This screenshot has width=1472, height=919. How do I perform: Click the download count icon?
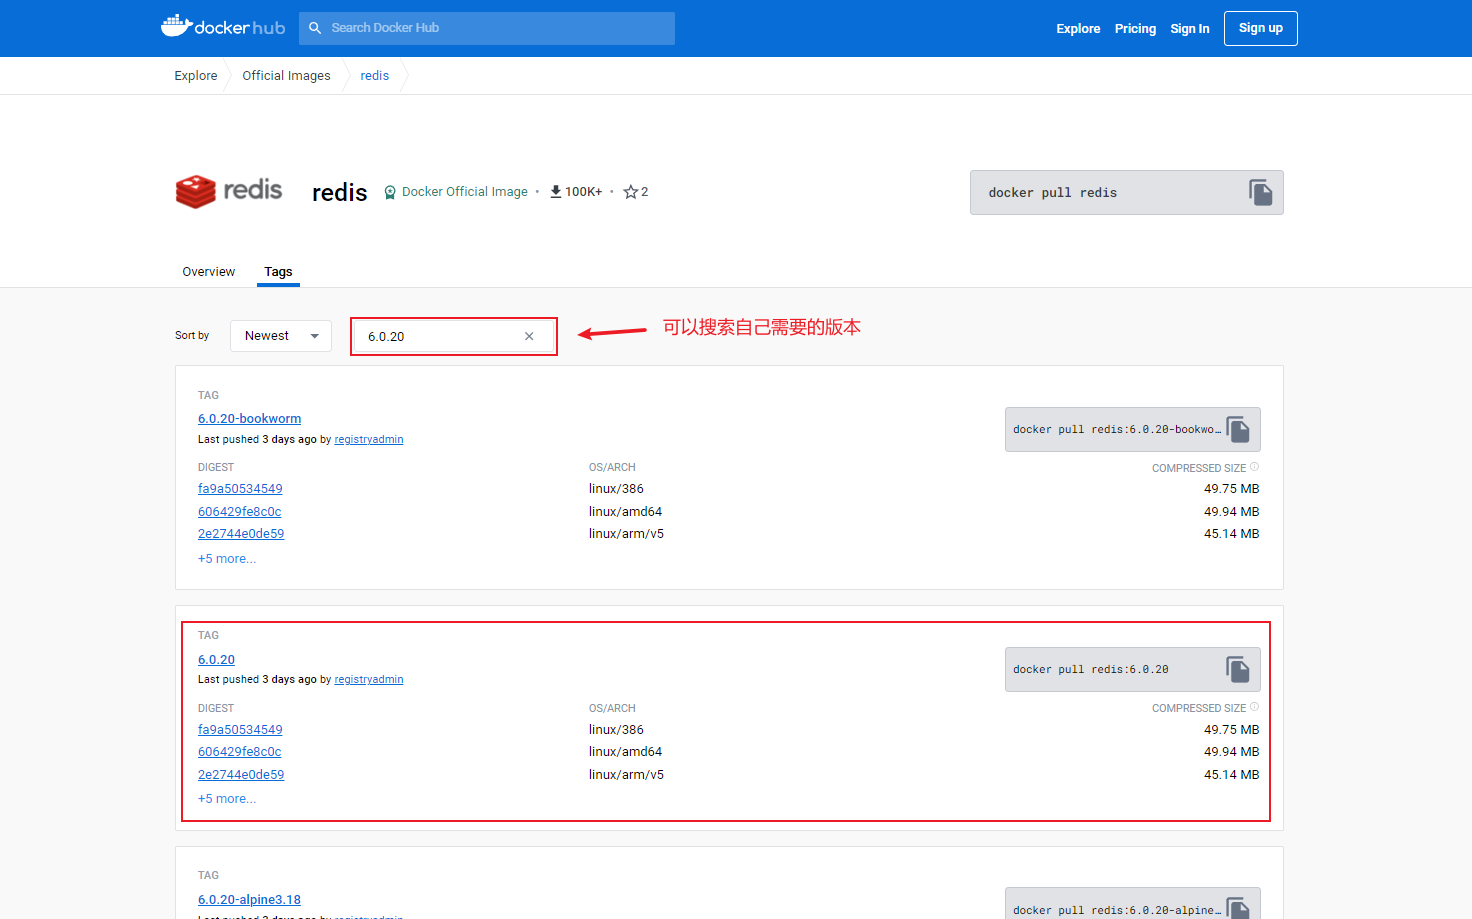tap(556, 192)
